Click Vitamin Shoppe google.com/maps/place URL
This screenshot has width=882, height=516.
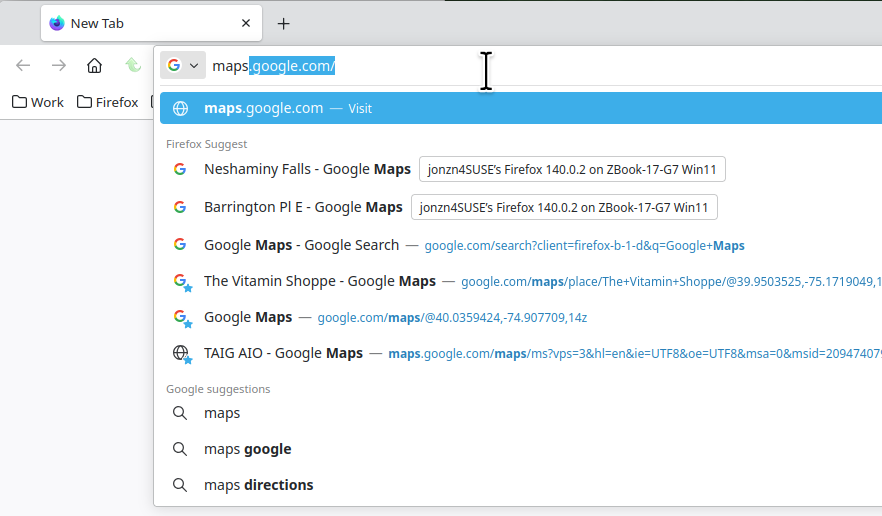pyautogui.click(x=671, y=281)
